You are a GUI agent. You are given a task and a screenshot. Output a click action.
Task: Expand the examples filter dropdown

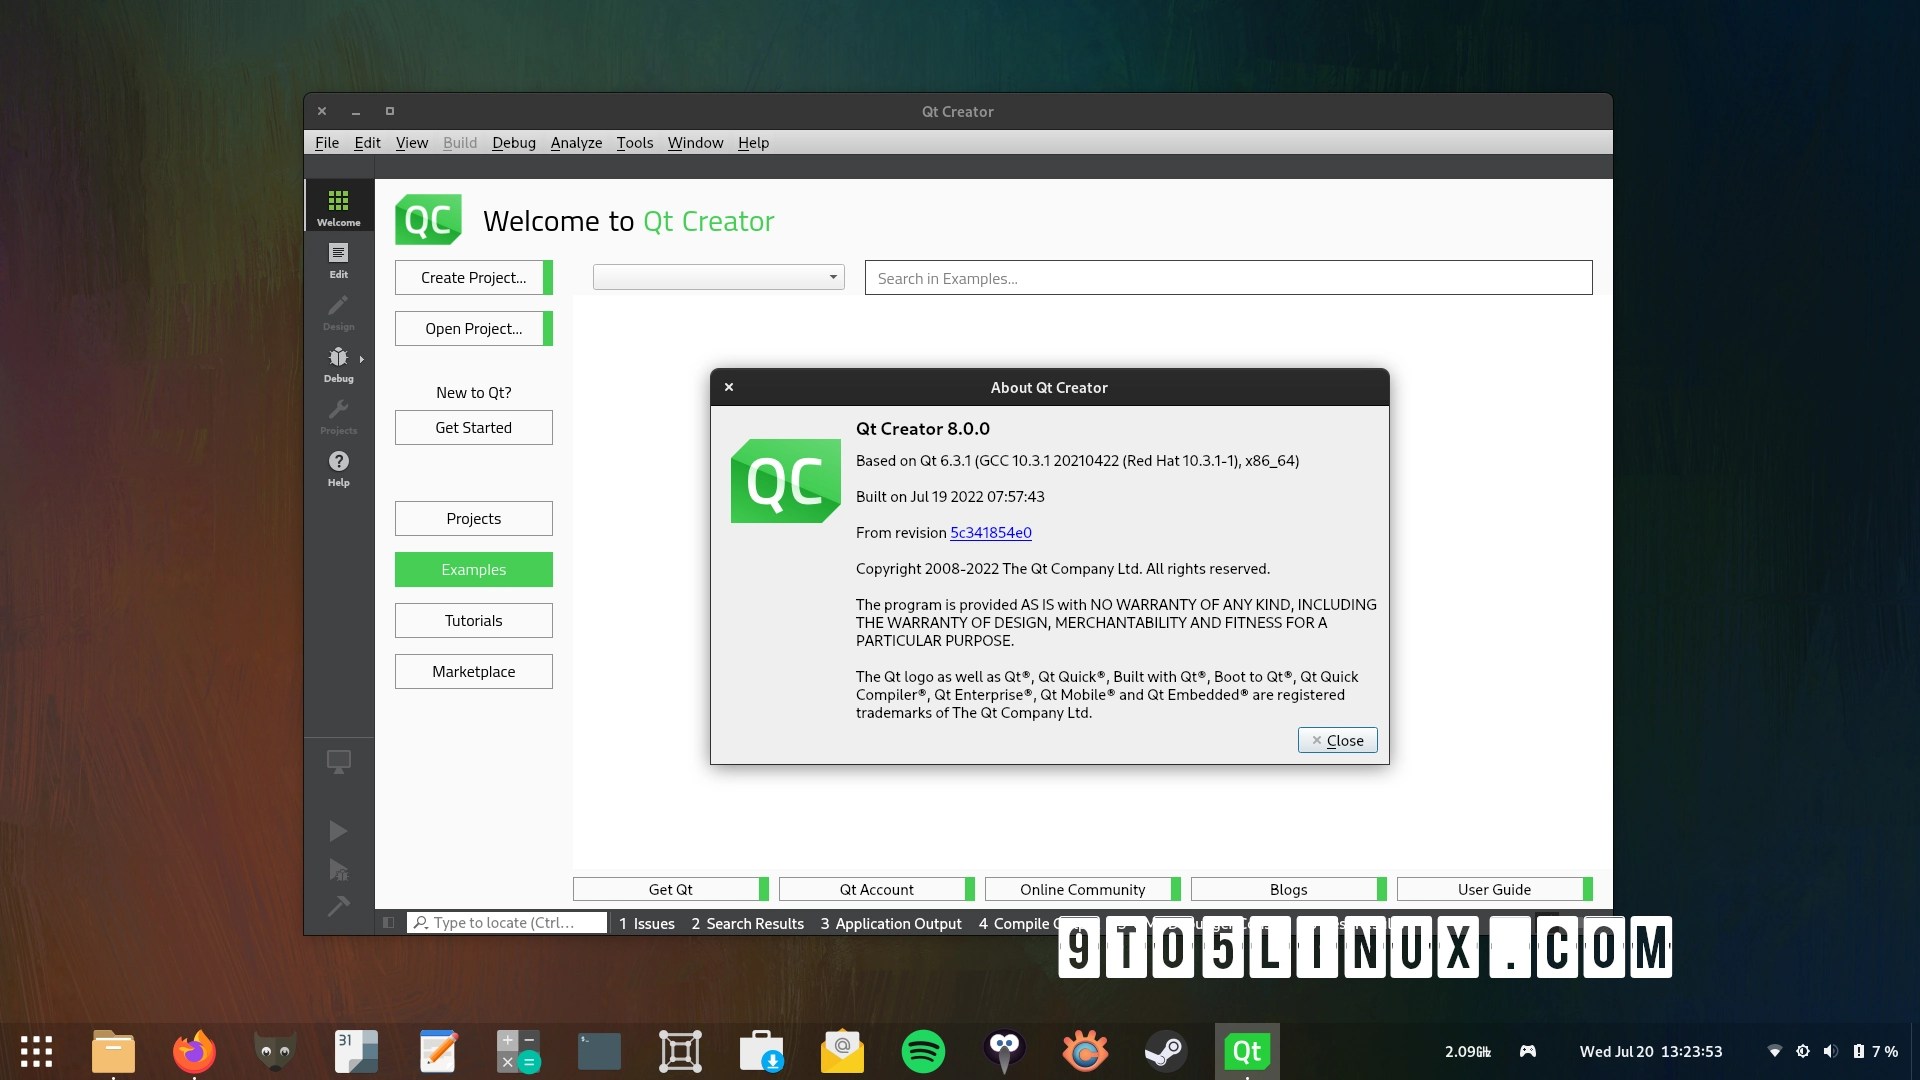click(832, 277)
